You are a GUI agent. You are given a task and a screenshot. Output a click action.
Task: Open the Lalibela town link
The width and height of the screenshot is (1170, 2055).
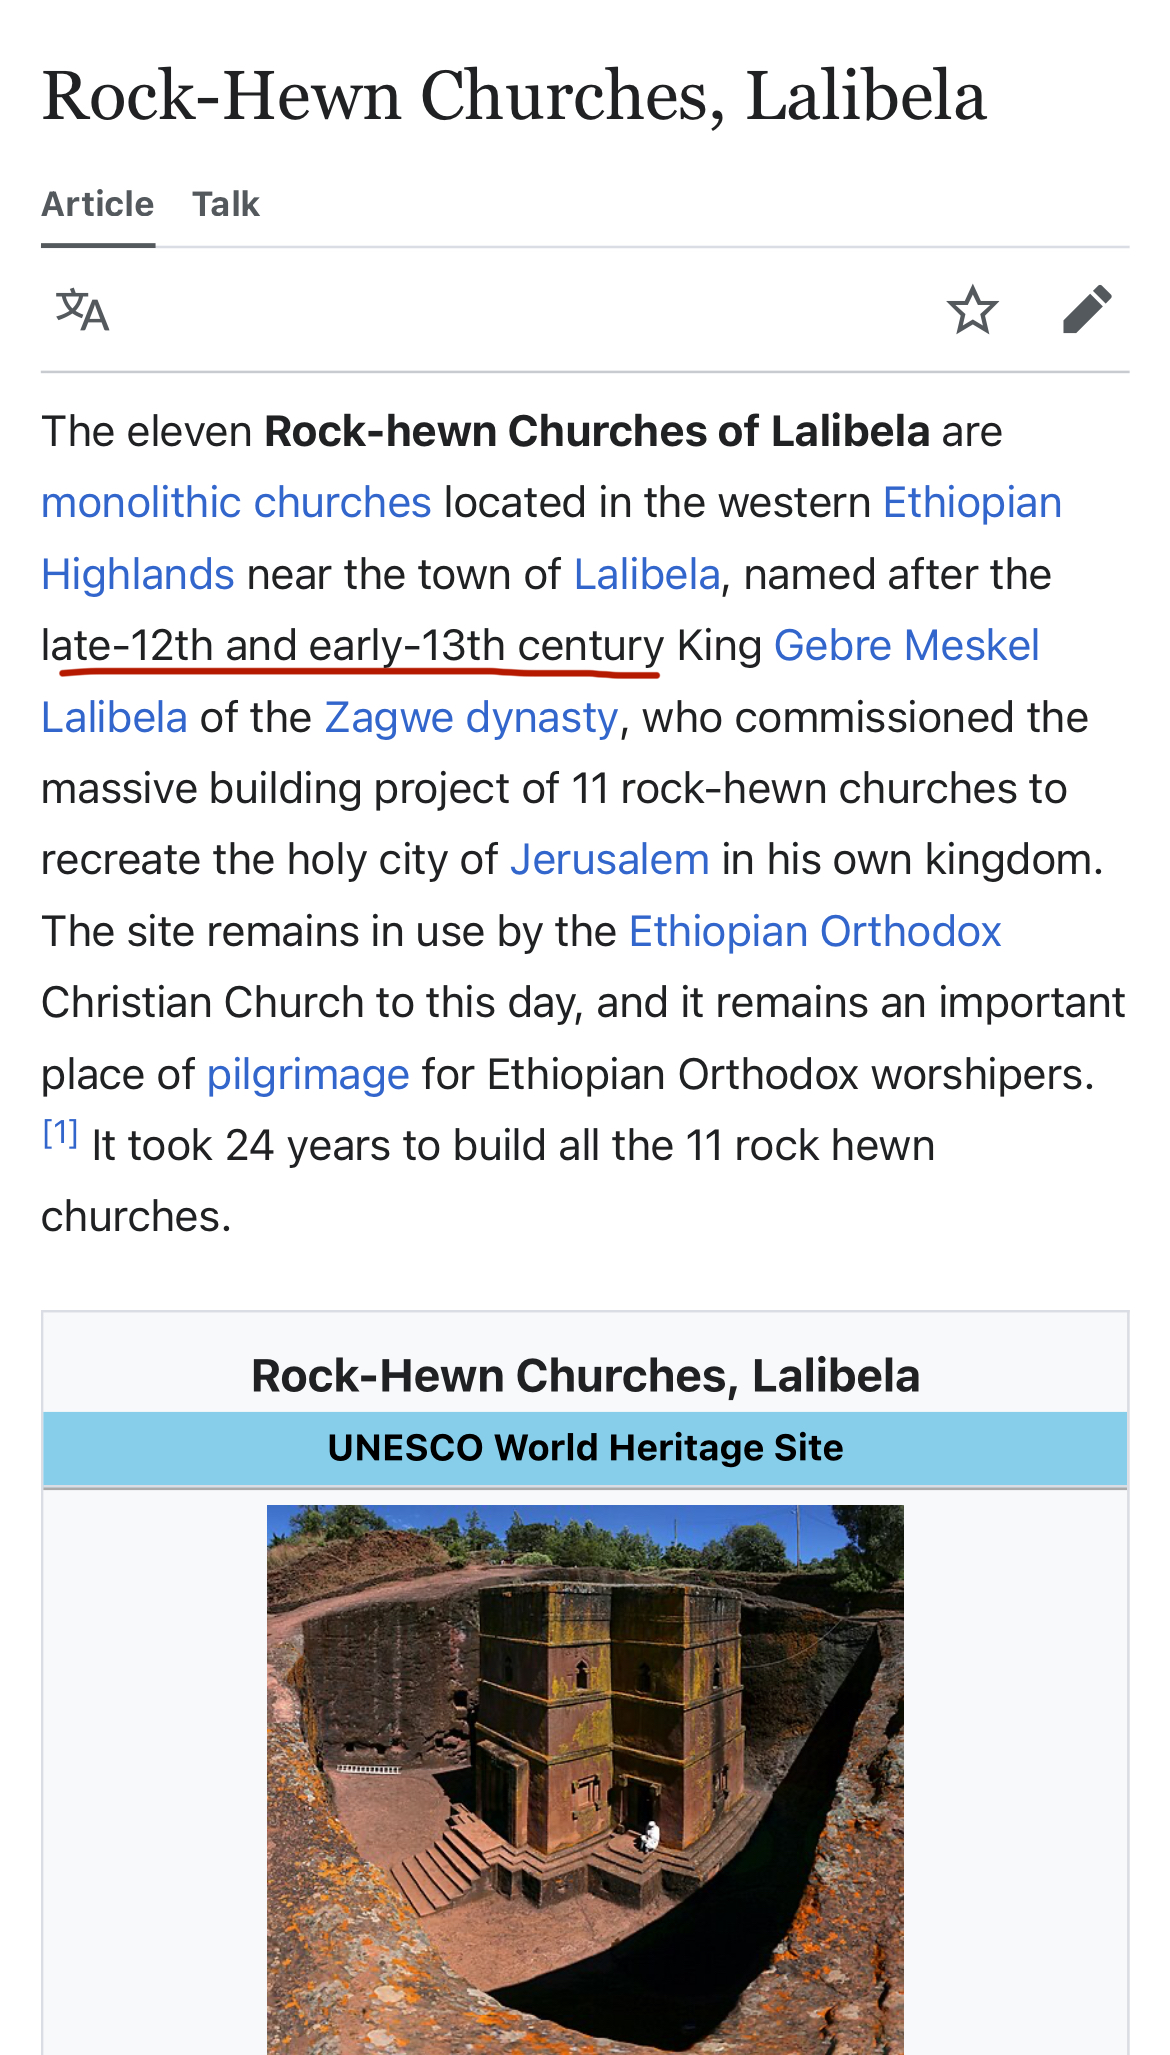647,575
